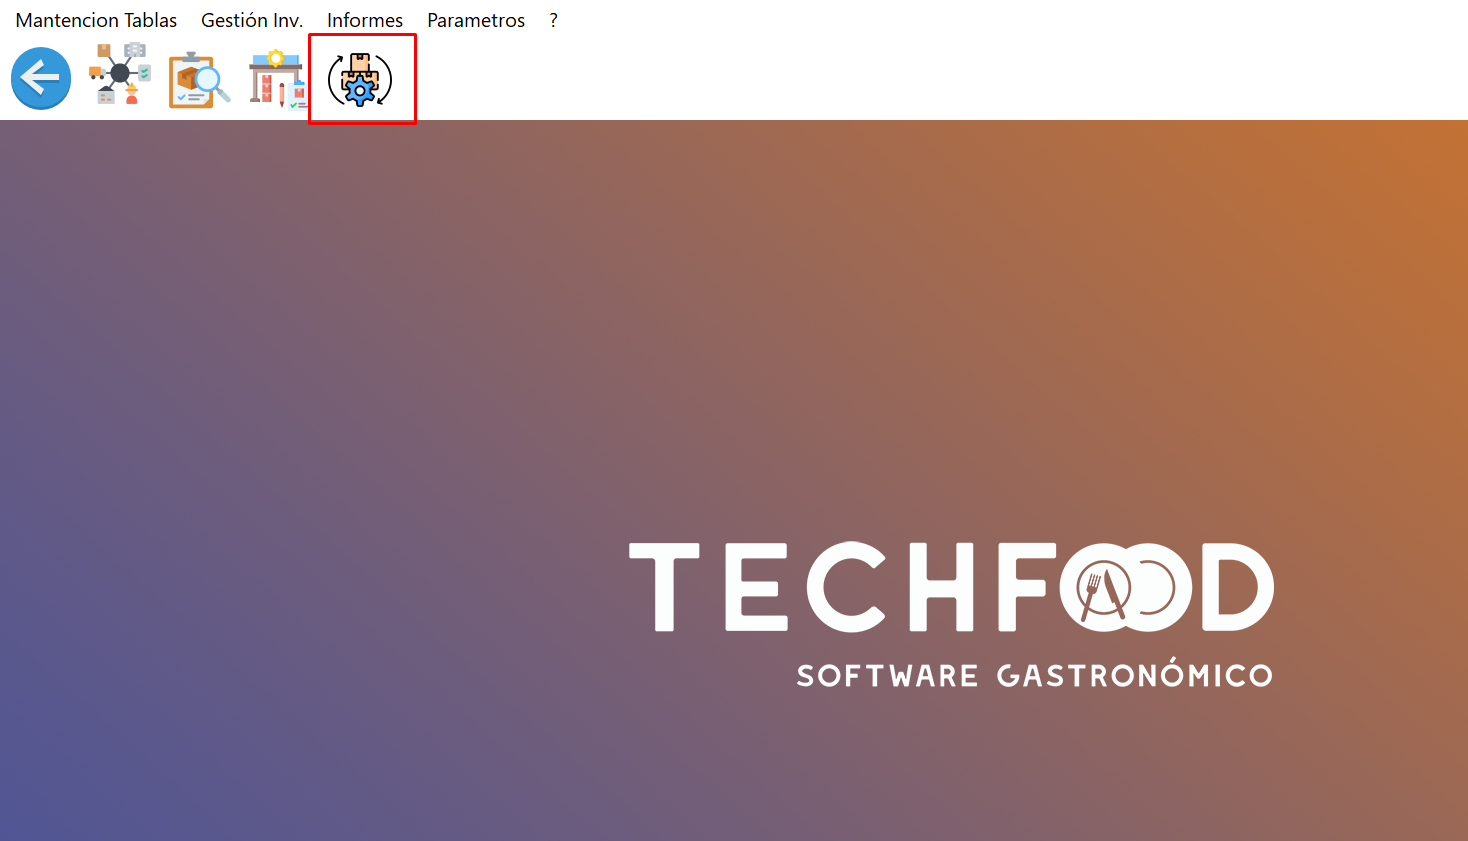Open the supply chain network icon
1468x841 pixels.
(120, 74)
